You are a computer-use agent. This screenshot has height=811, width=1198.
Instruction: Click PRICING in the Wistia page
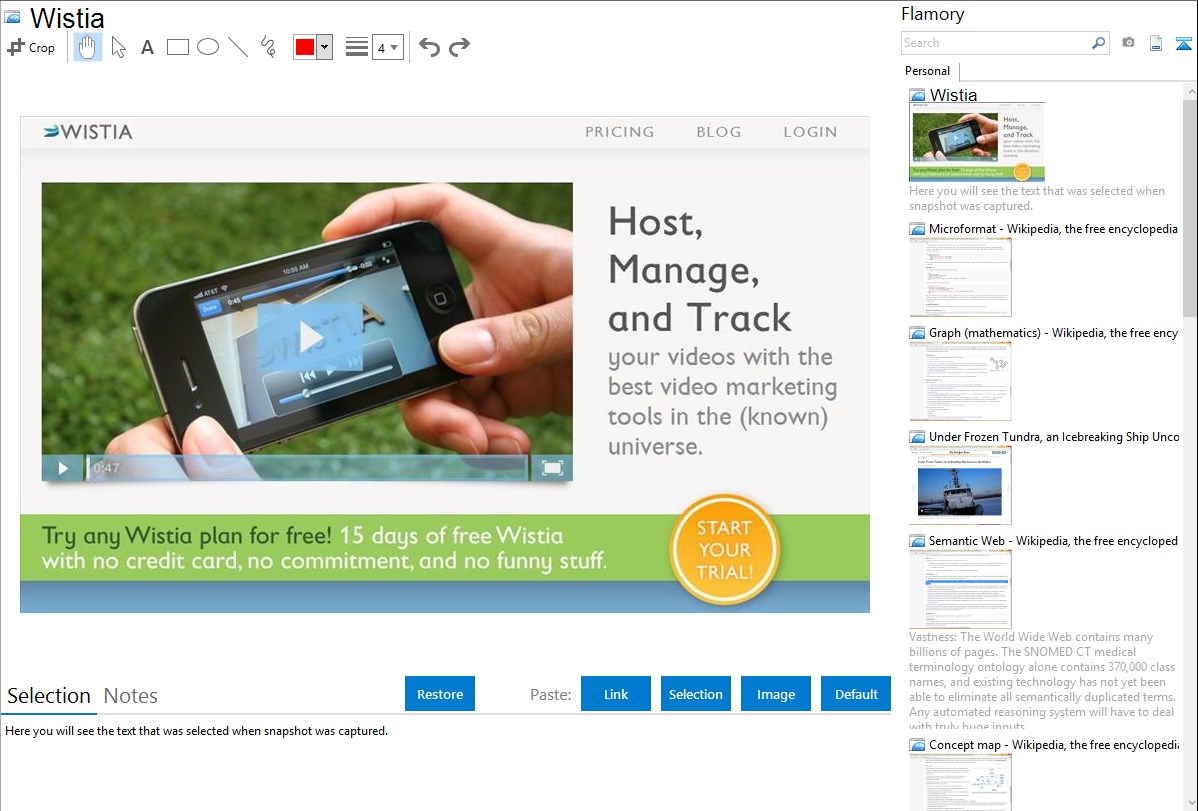pyautogui.click(x=620, y=131)
